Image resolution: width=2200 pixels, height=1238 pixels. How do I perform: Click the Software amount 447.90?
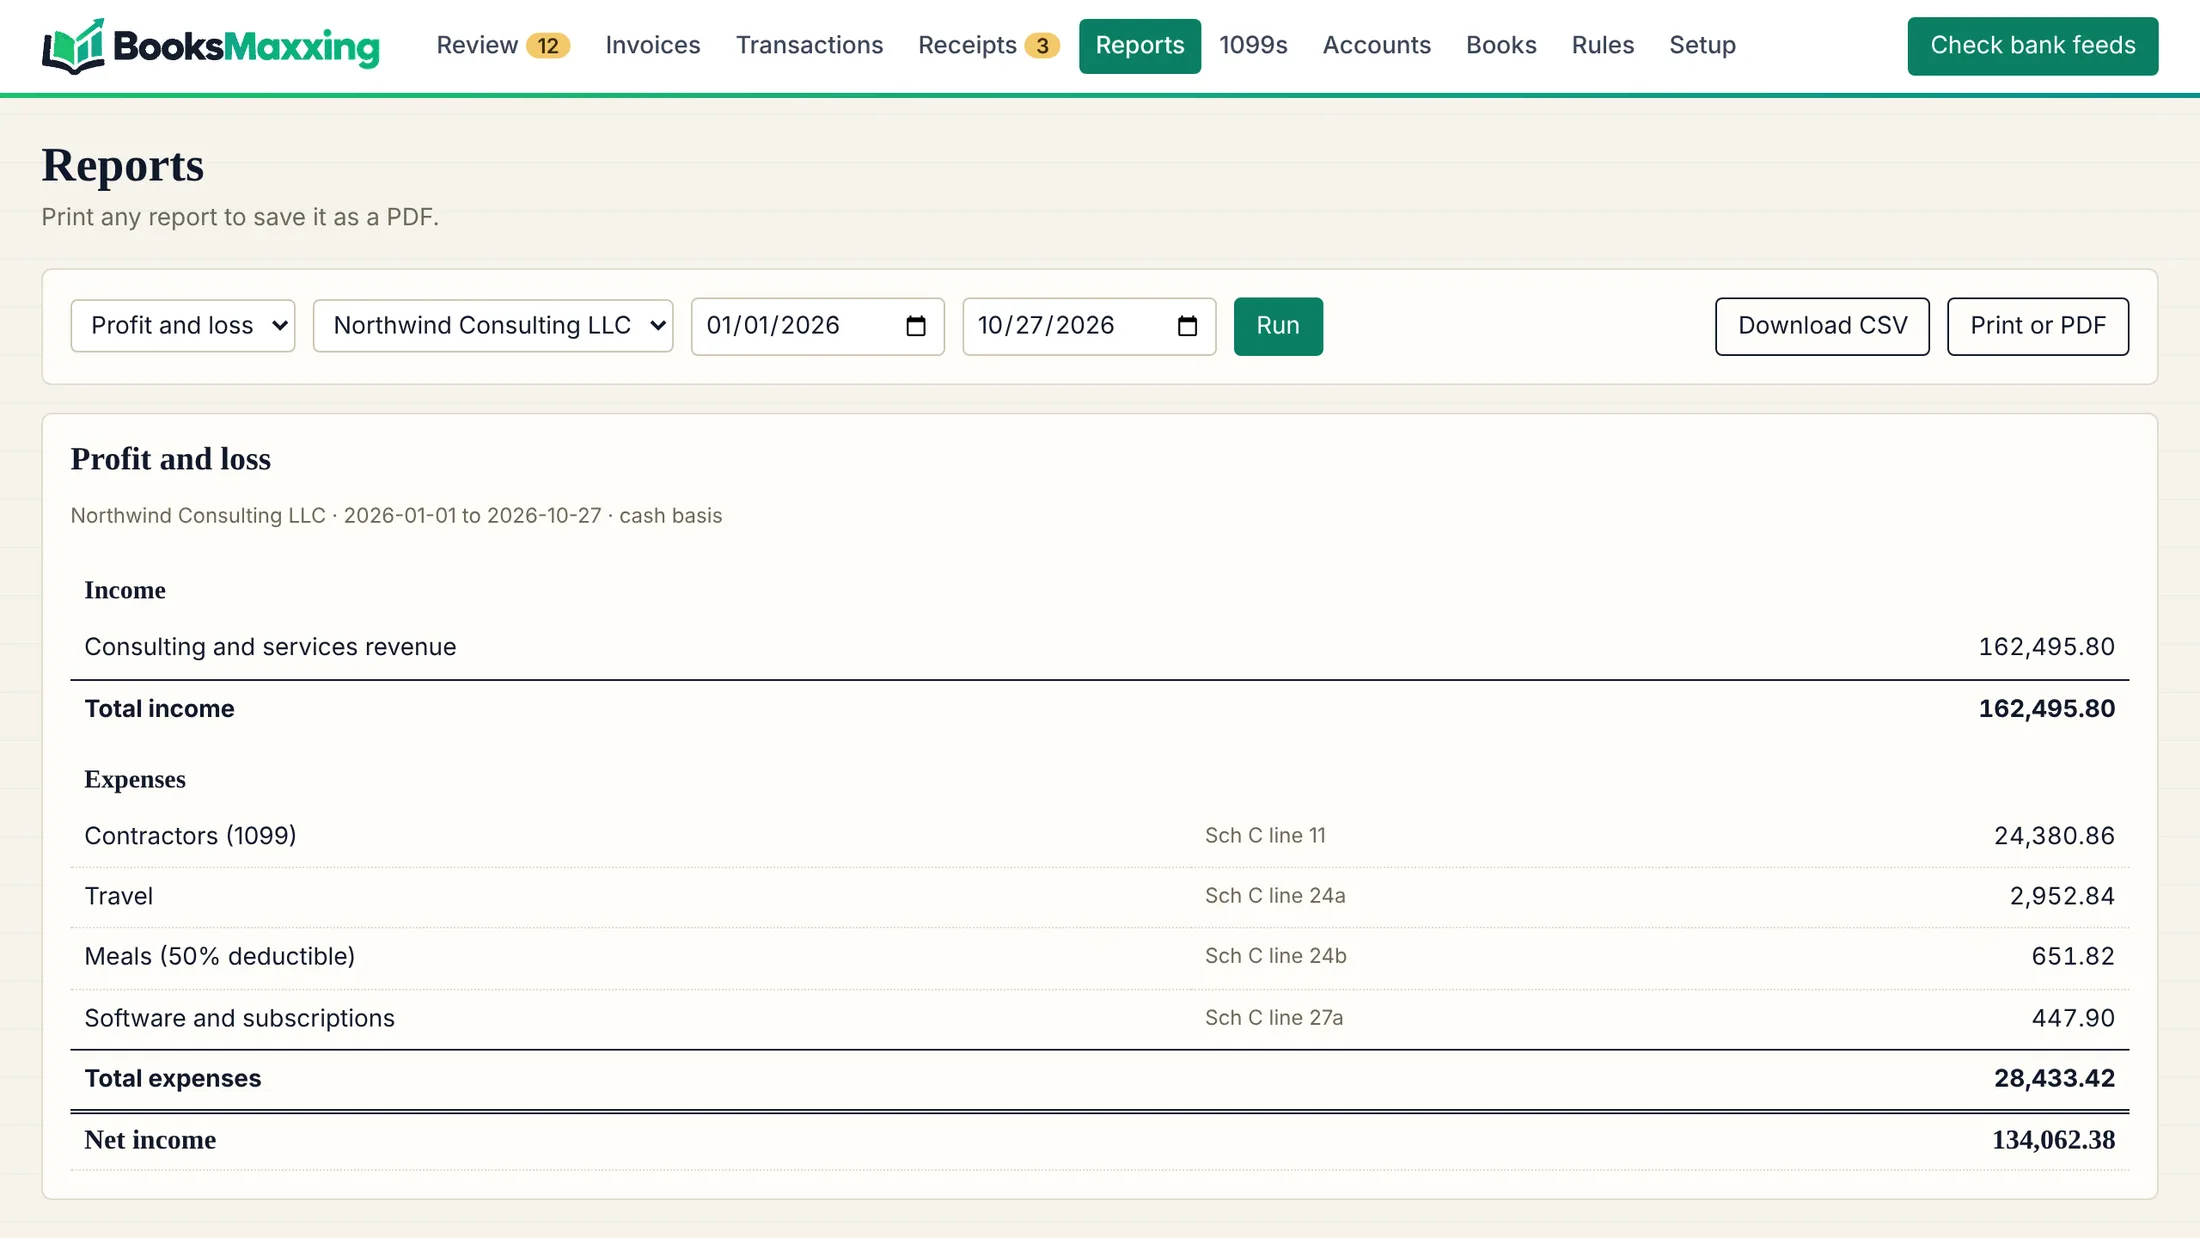[2073, 1018]
